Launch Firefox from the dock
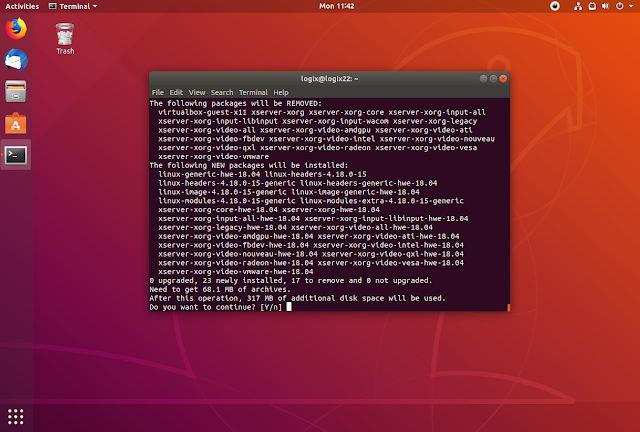 click(17, 28)
